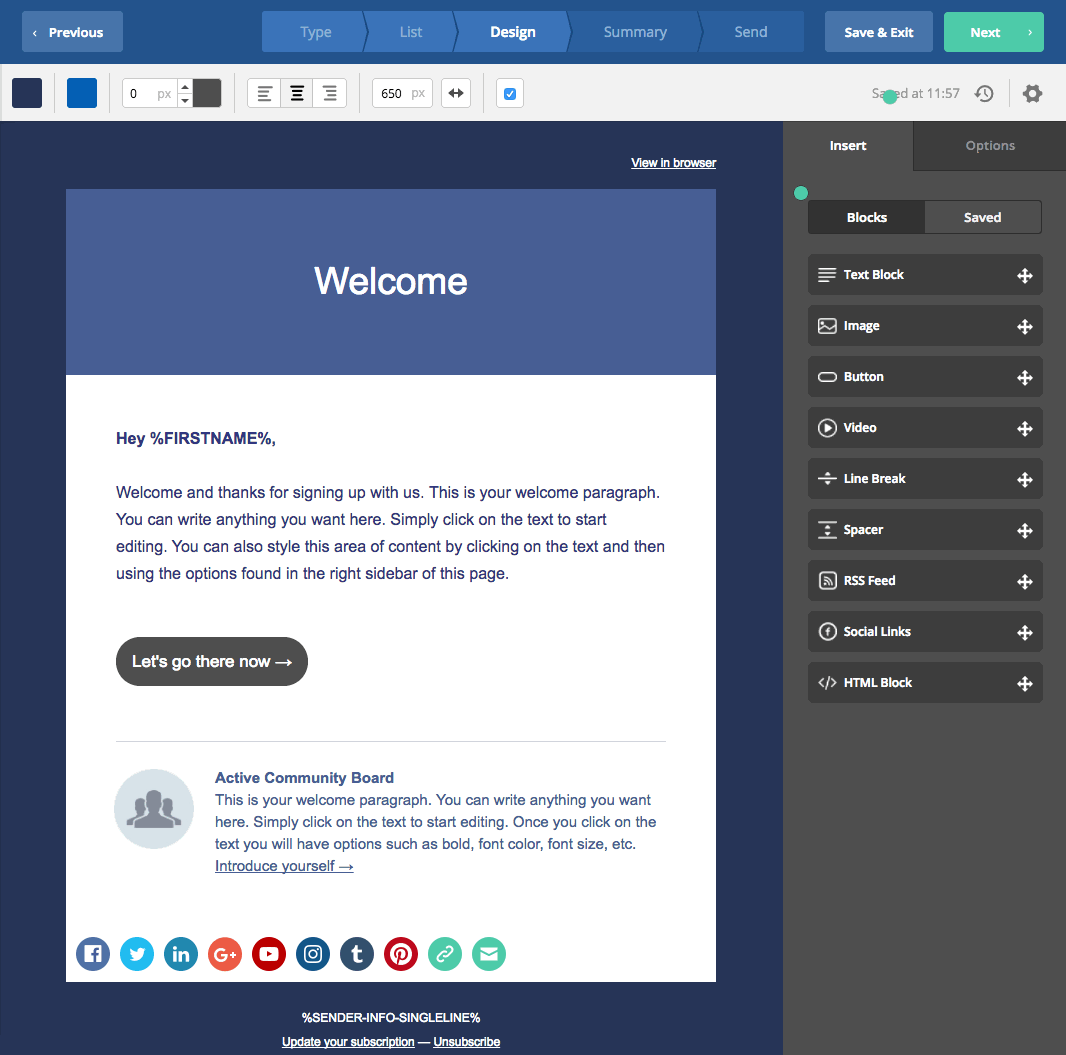Click the Save & Exit button

click(x=878, y=32)
